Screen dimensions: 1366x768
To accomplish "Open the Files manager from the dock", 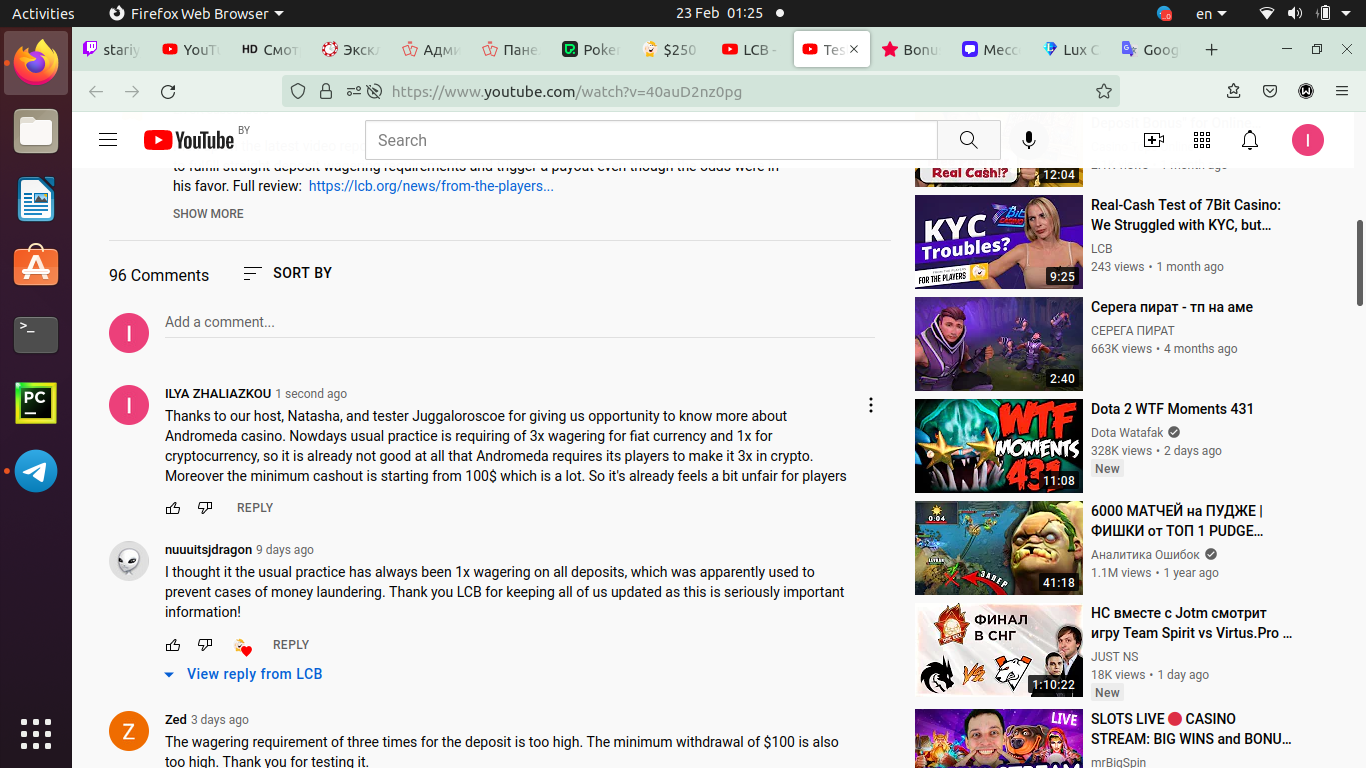I will 36,131.
